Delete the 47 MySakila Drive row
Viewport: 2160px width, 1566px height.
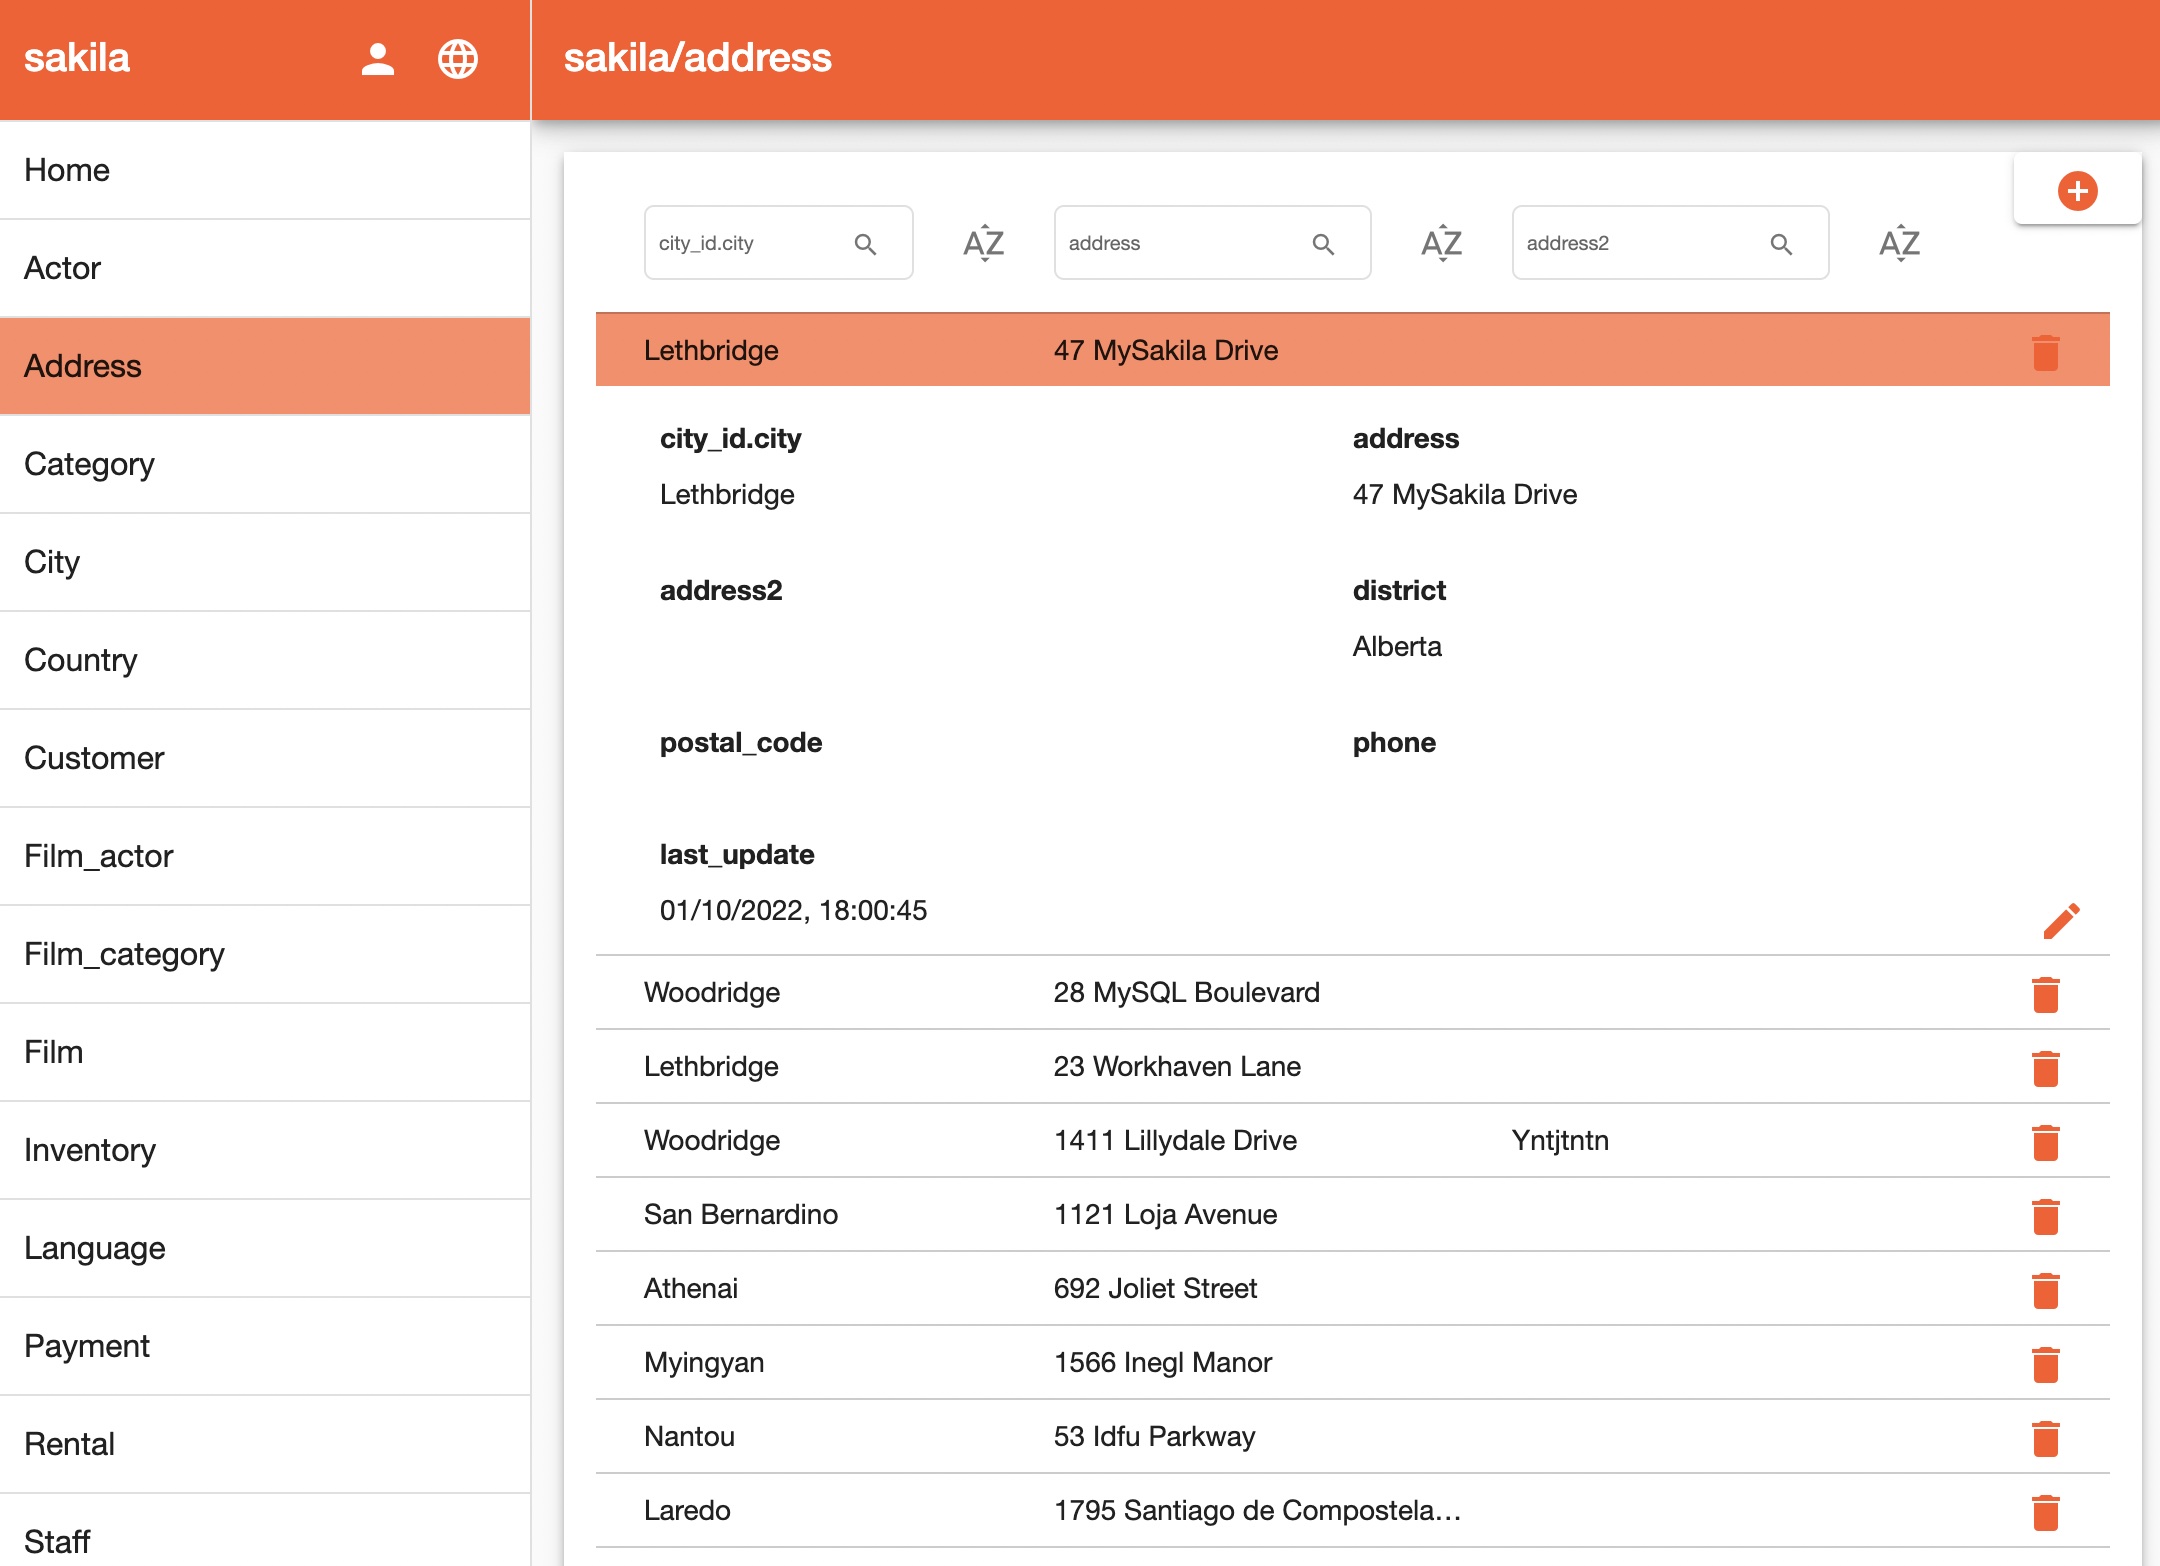2045,352
